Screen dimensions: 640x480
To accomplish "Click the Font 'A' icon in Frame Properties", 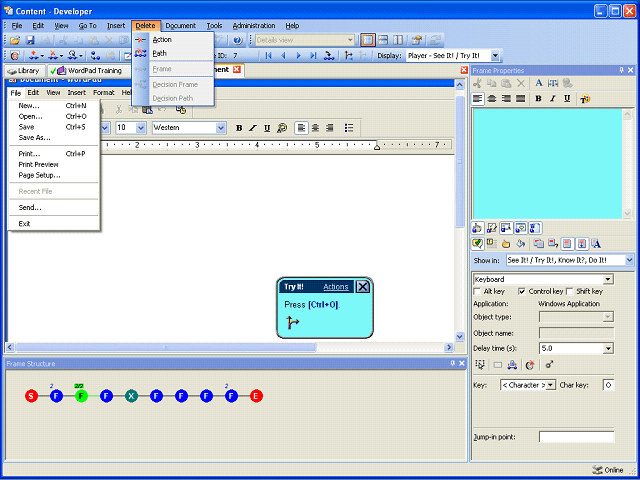I will (539, 83).
